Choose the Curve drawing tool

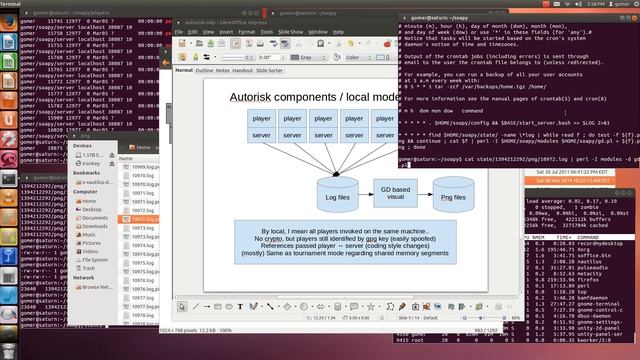[253, 307]
